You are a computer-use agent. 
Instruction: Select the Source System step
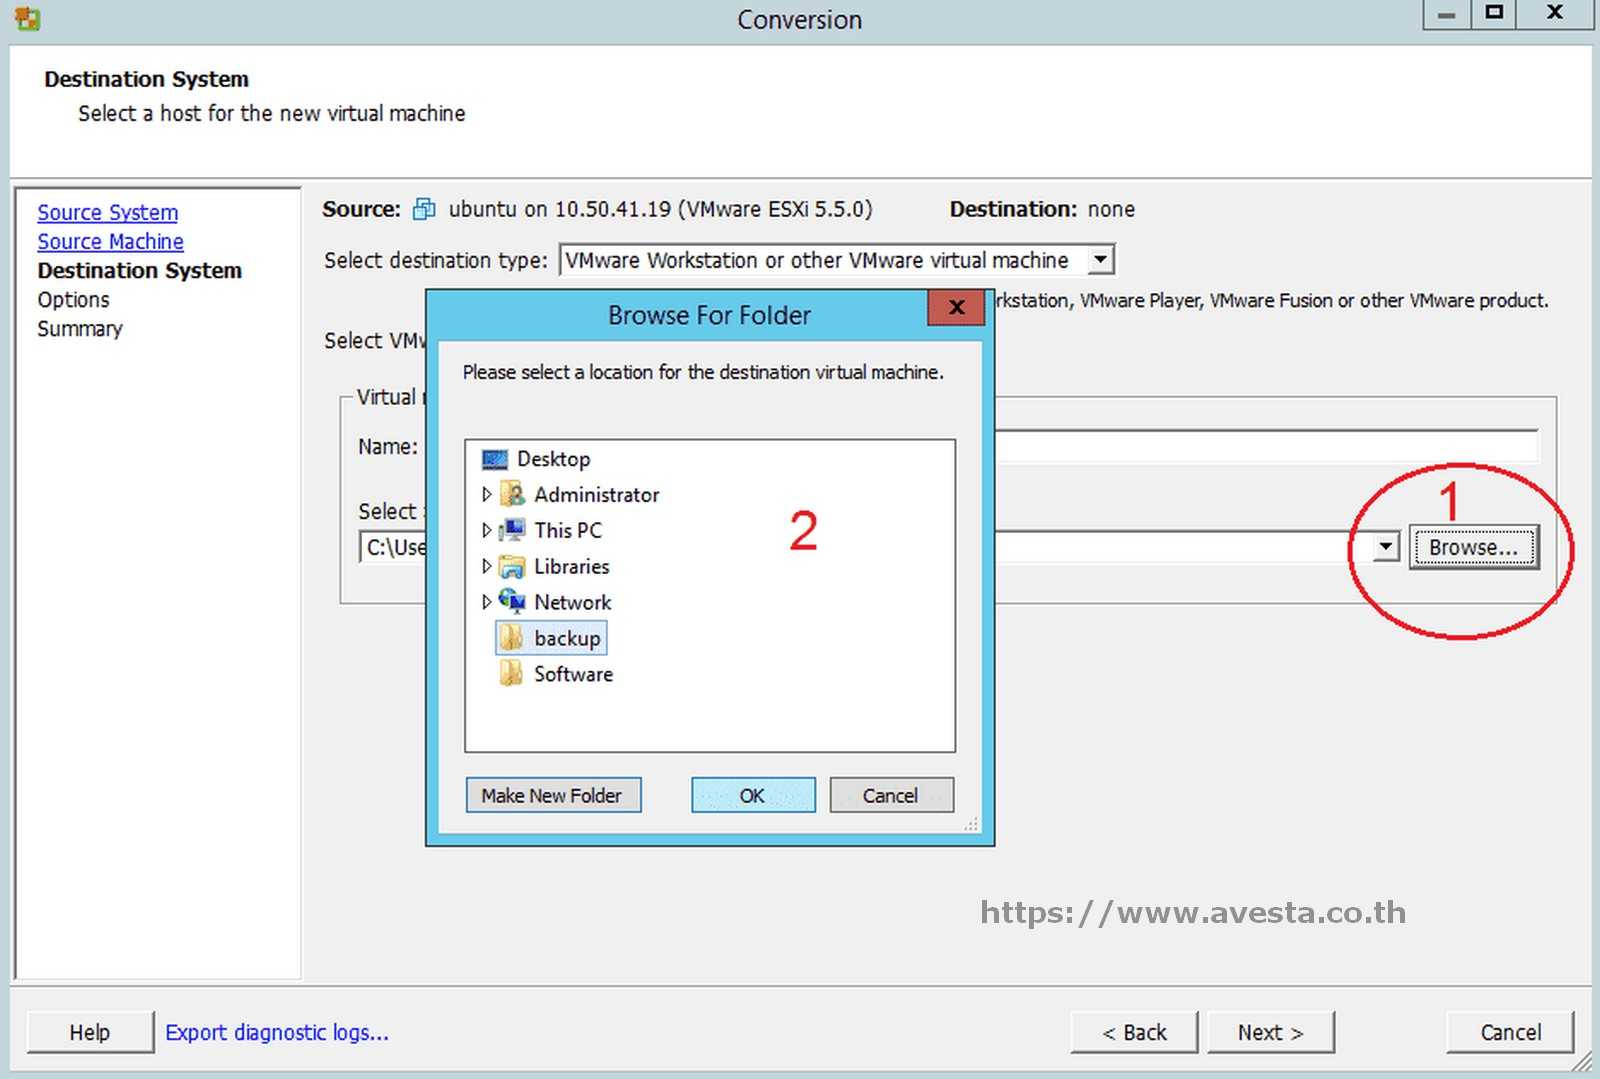107,212
